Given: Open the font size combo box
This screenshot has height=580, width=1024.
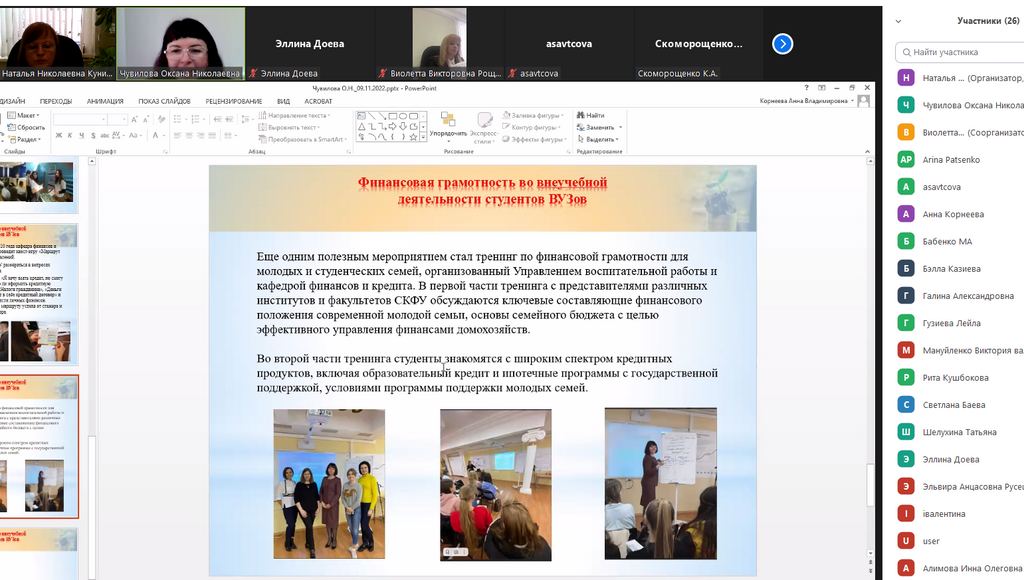Looking at the screenshot, I should point(118,119).
